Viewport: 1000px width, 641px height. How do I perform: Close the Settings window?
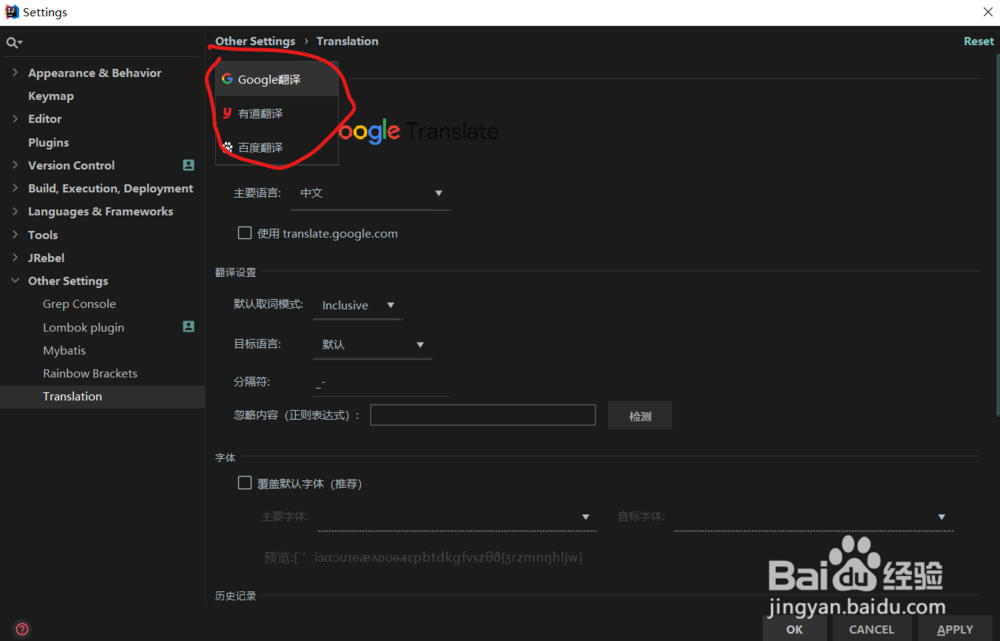tap(987, 12)
